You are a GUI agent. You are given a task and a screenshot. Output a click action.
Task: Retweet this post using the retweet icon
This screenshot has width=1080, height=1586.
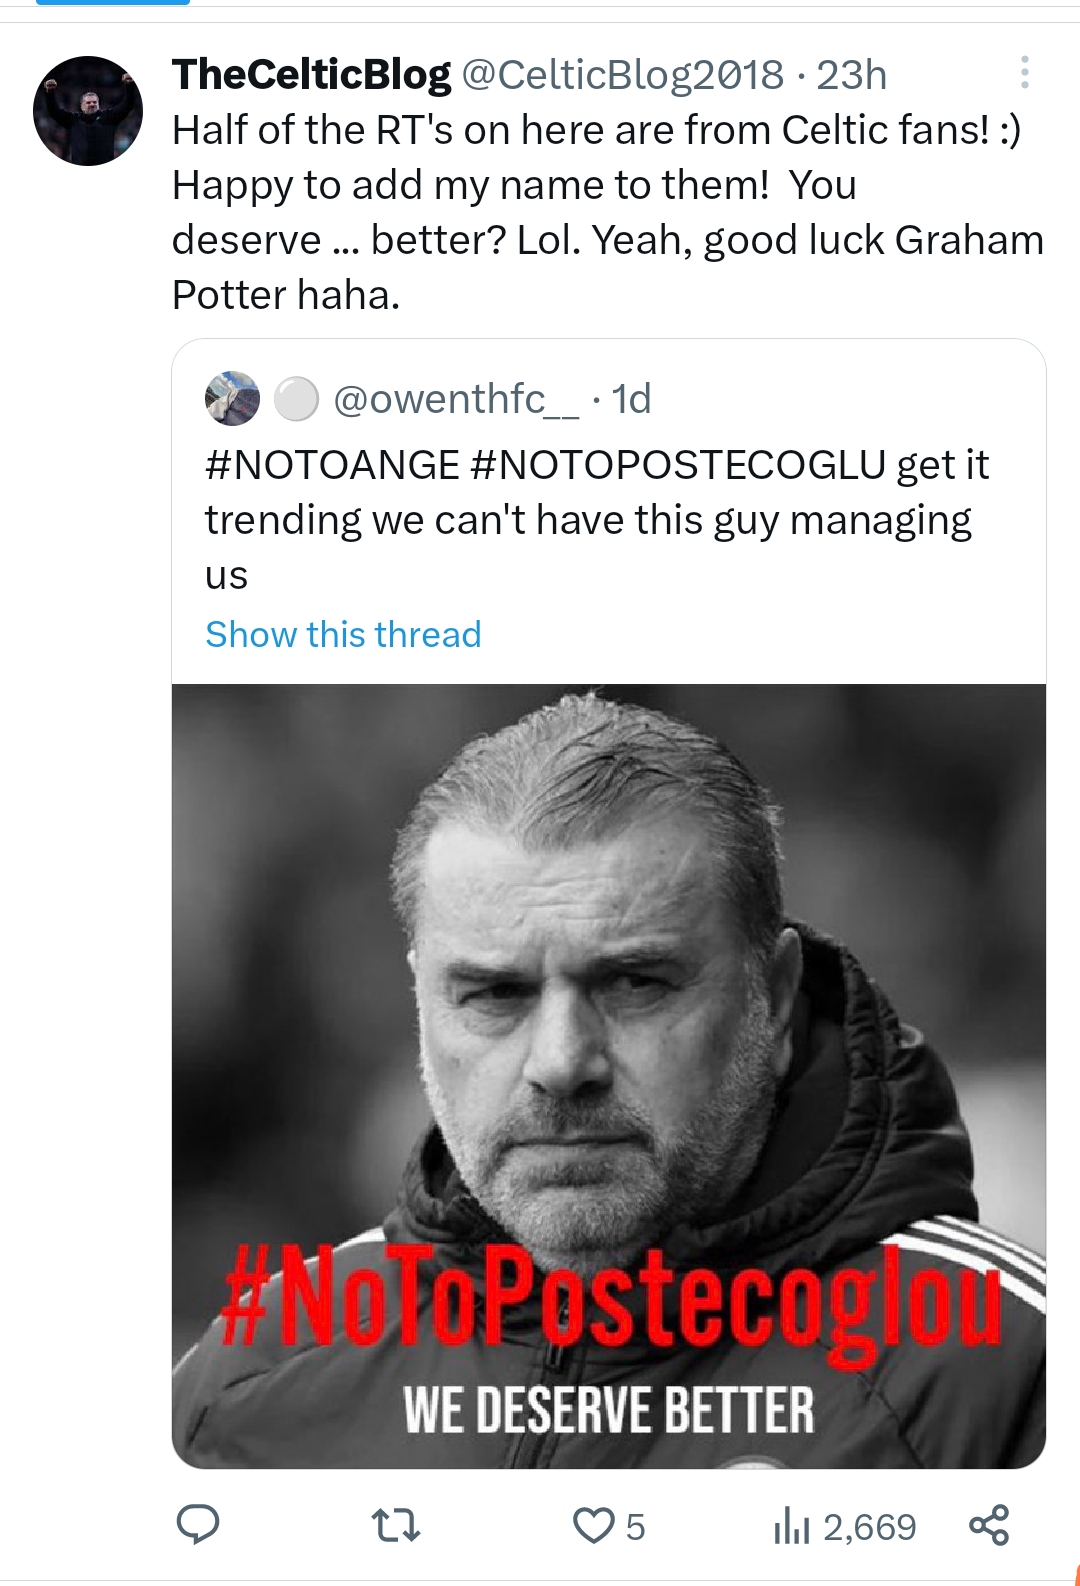pos(396,1526)
